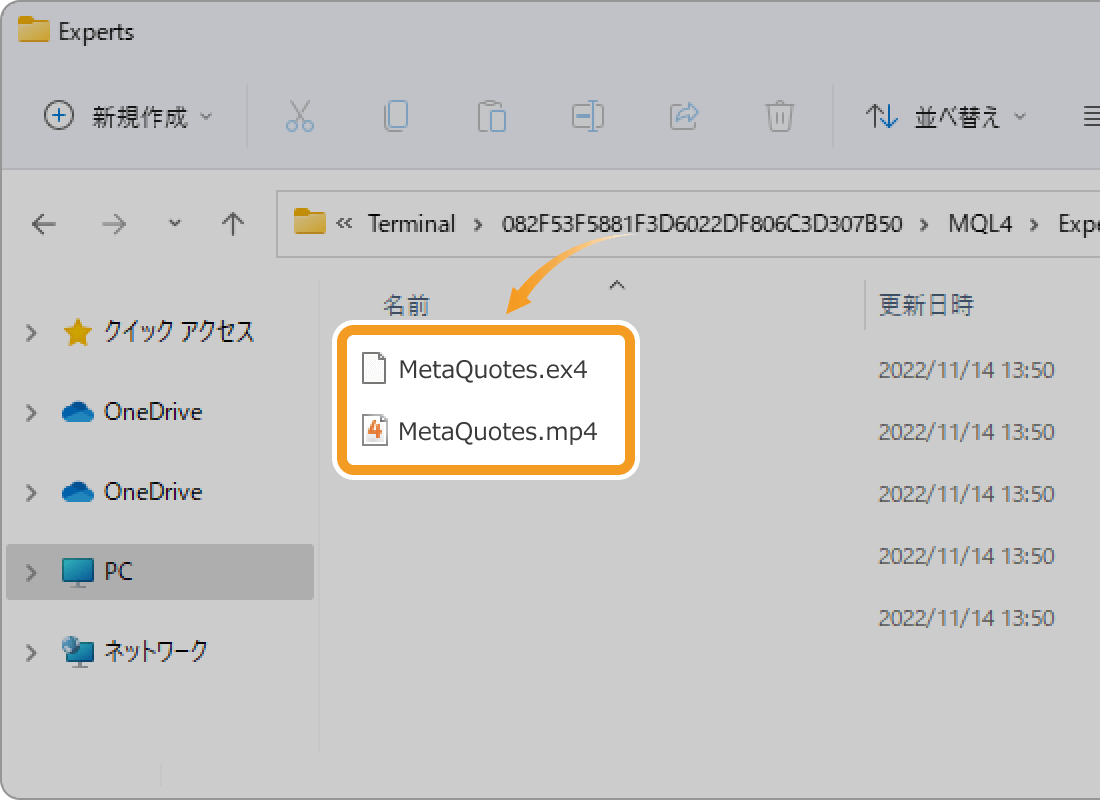
Task: Click the date beside MetaQuotes.ex4
Action: tap(967, 370)
